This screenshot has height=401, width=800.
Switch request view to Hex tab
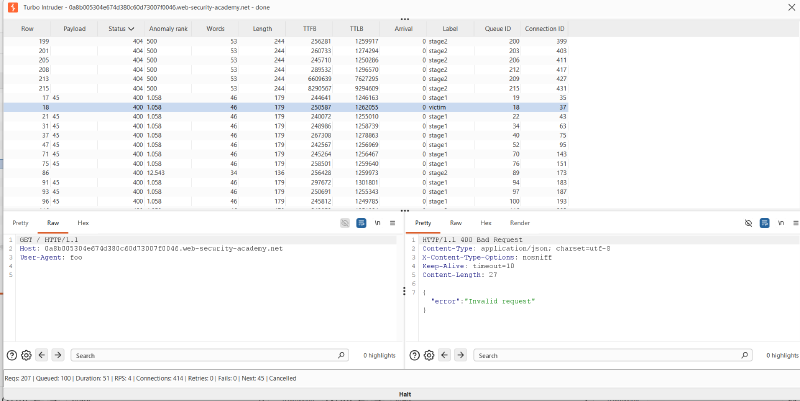[83, 223]
